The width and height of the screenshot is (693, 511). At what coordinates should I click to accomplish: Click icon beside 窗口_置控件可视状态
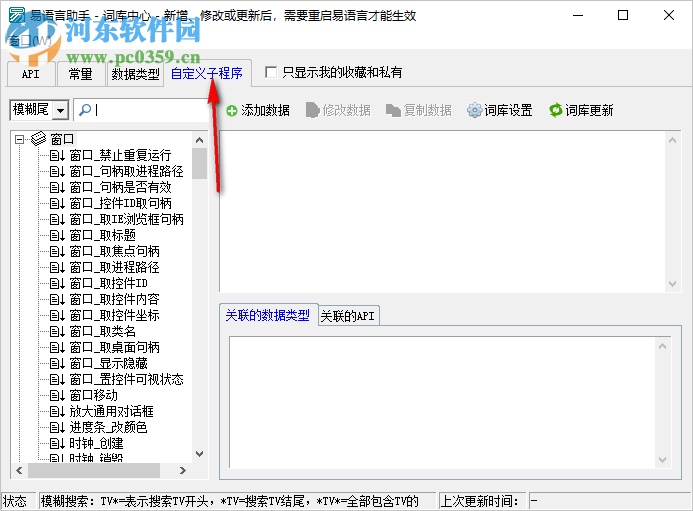(57, 379)
